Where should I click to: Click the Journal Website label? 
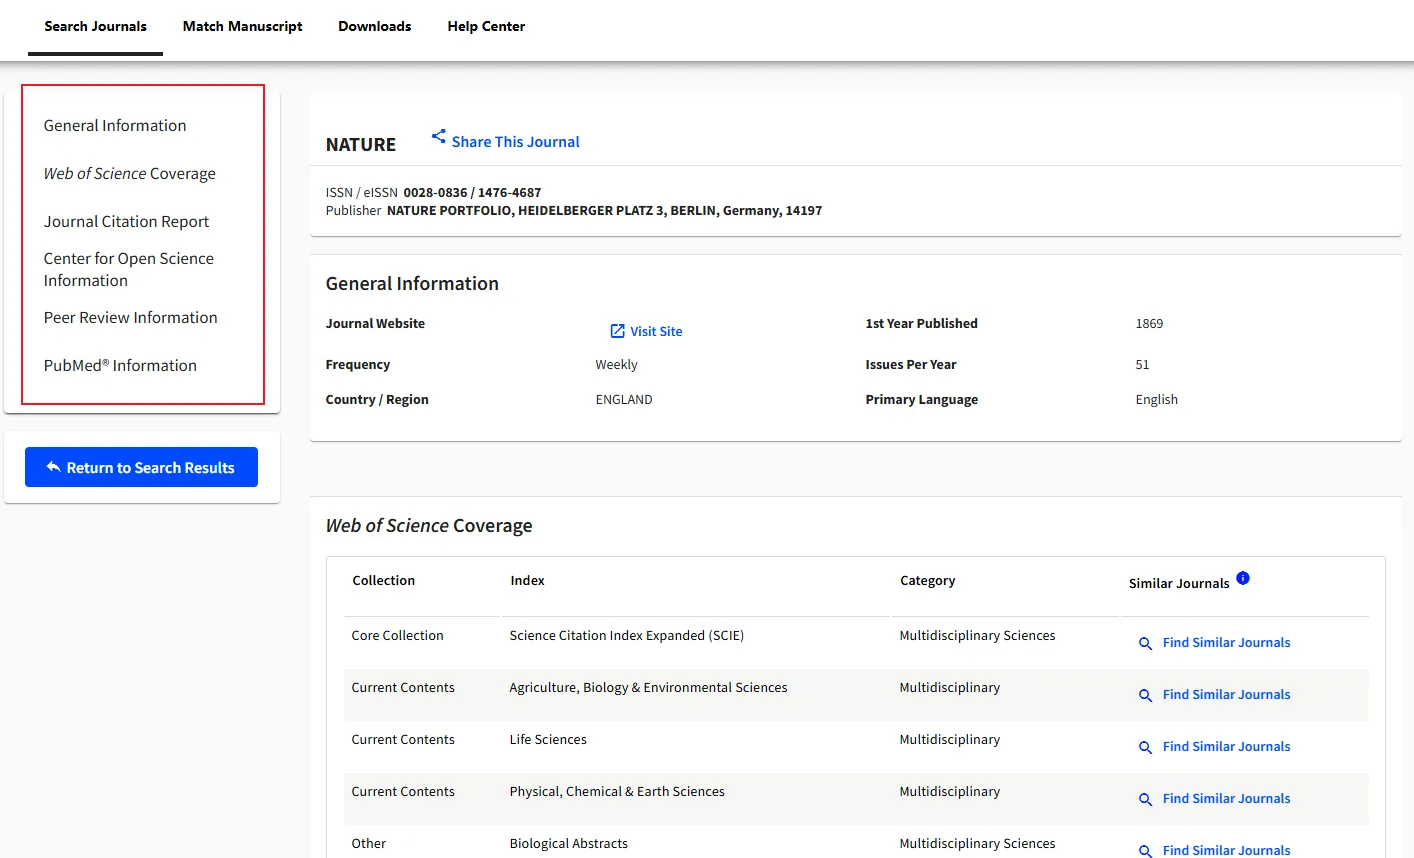pos(375,324)
